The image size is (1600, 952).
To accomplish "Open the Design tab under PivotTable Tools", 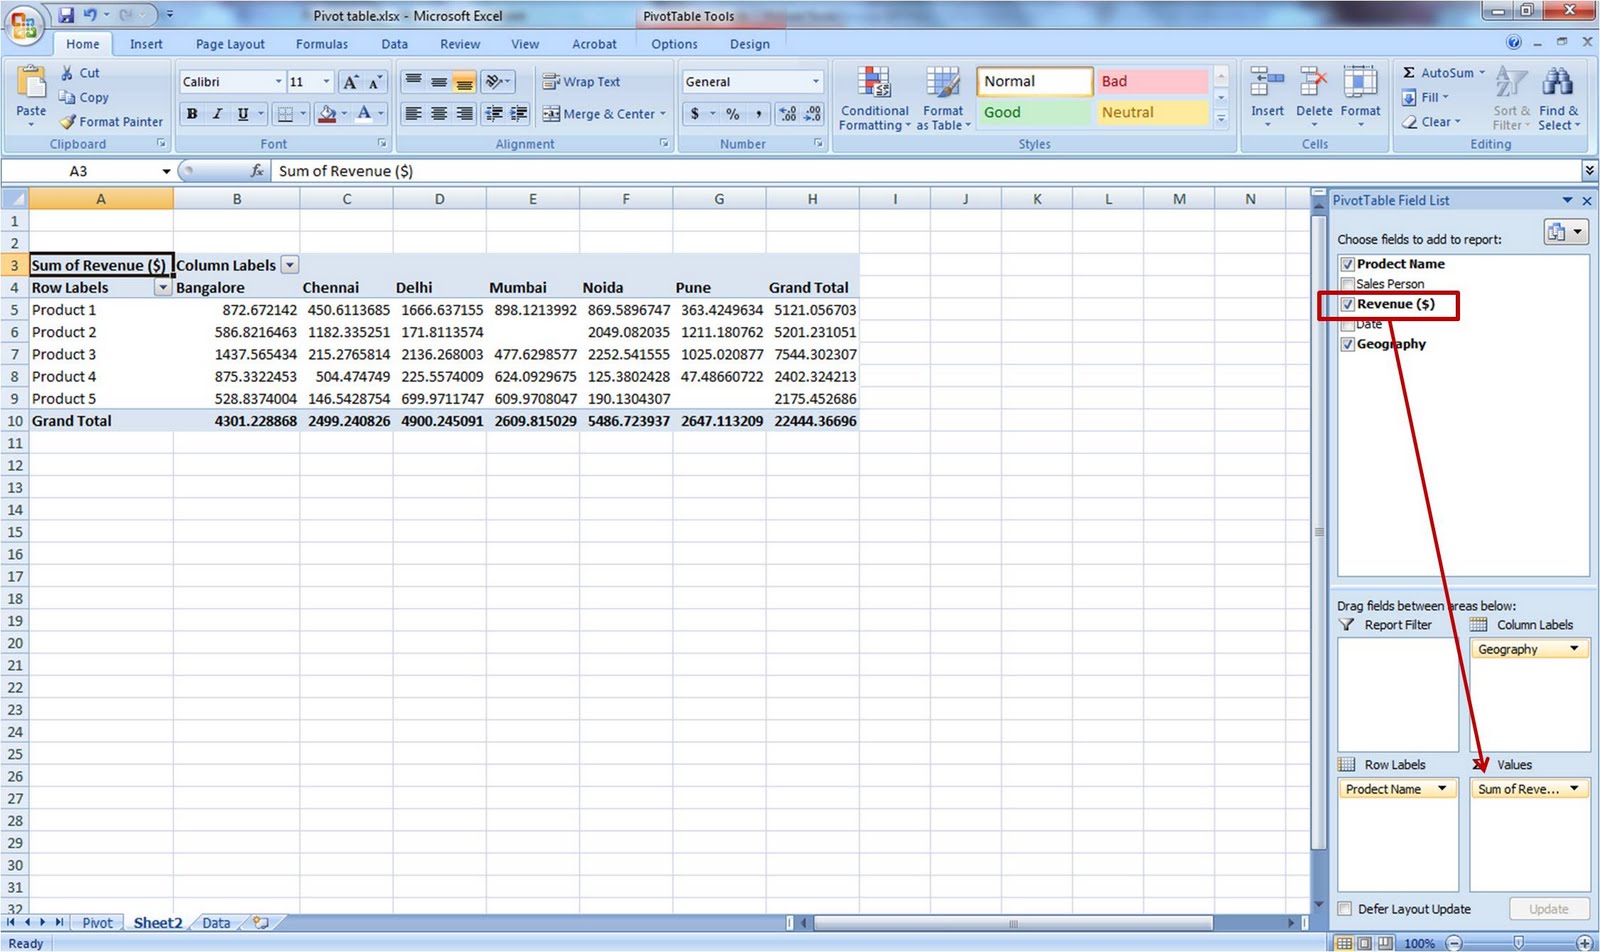I will click(x=750, y=44).
